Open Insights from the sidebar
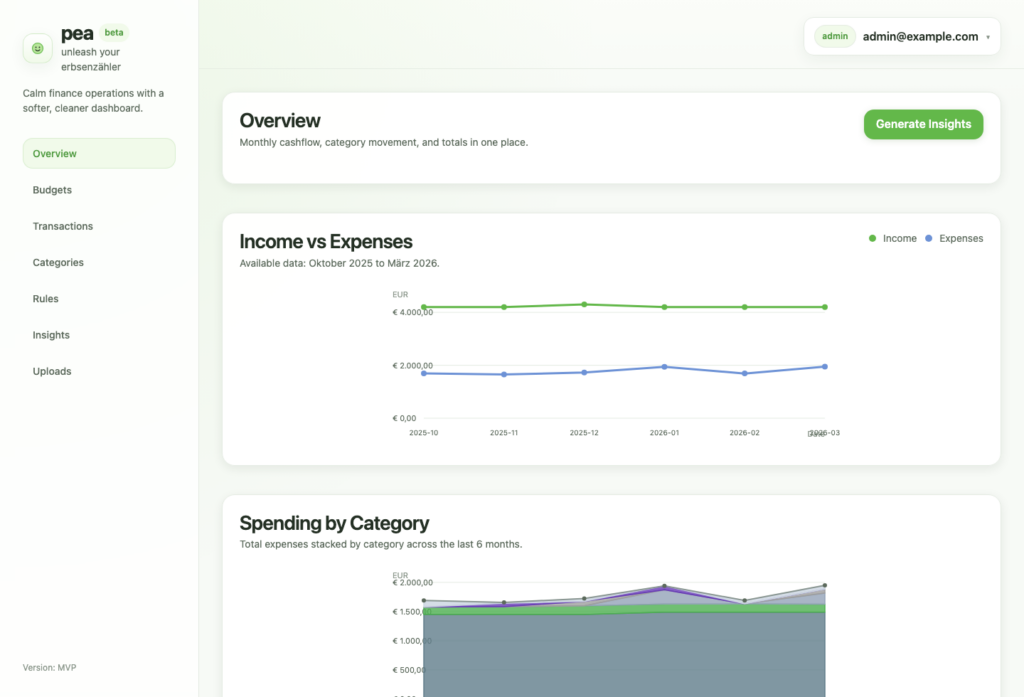The width and height of the screenshot is (1024, 697). click(51, 335)
